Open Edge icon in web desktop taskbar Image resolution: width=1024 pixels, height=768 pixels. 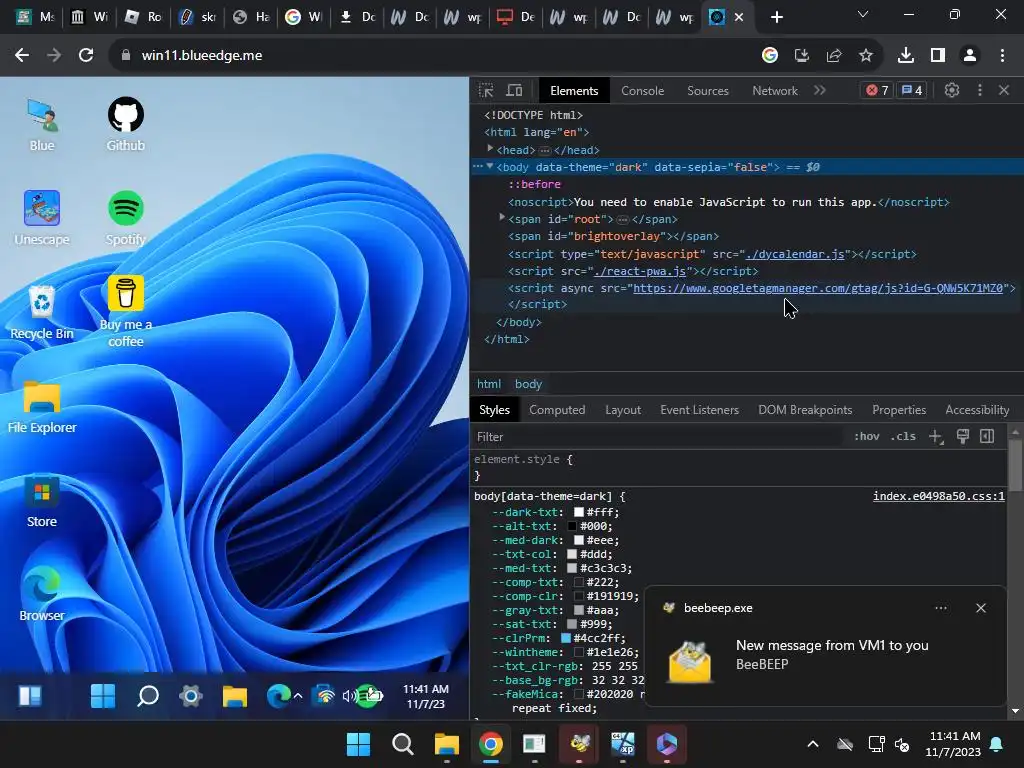click(278, 696)
